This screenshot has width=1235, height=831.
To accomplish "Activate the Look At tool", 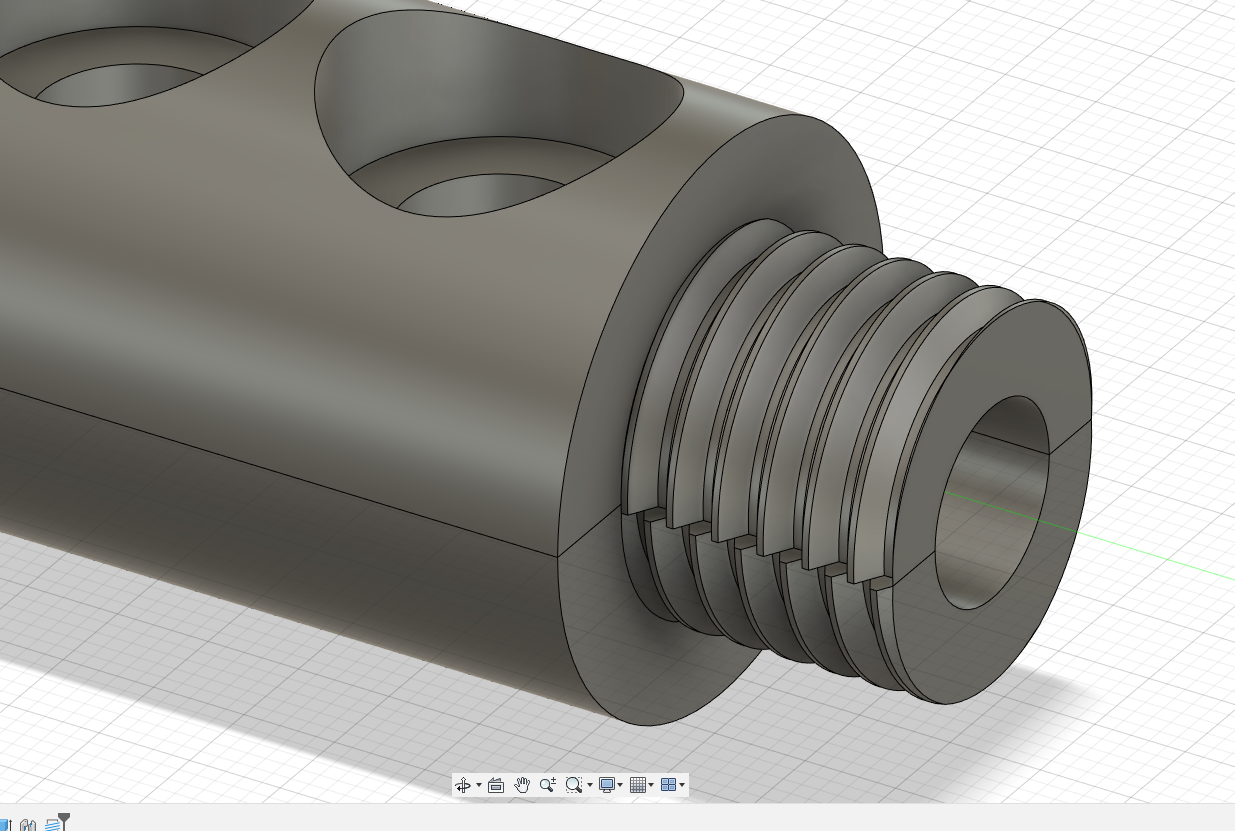I will [x=496, y=785].
